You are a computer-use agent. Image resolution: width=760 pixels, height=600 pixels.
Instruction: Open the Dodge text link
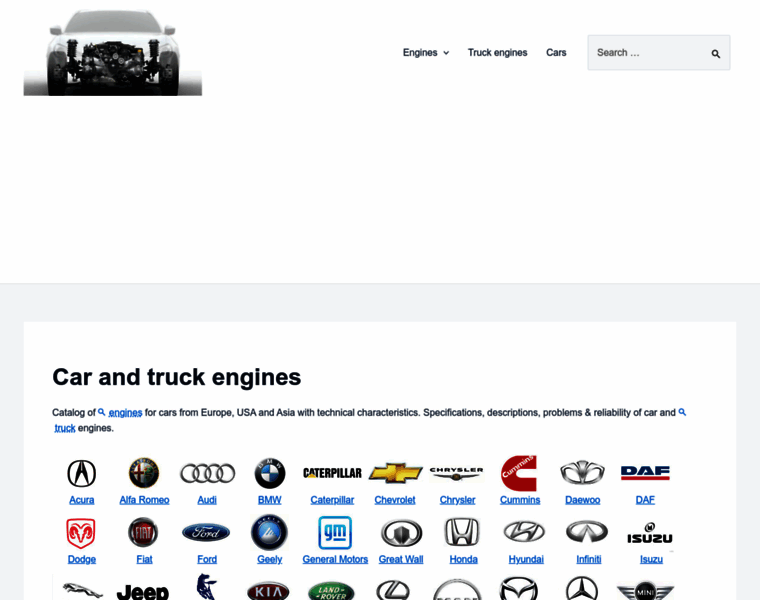[x=81, y=559]
